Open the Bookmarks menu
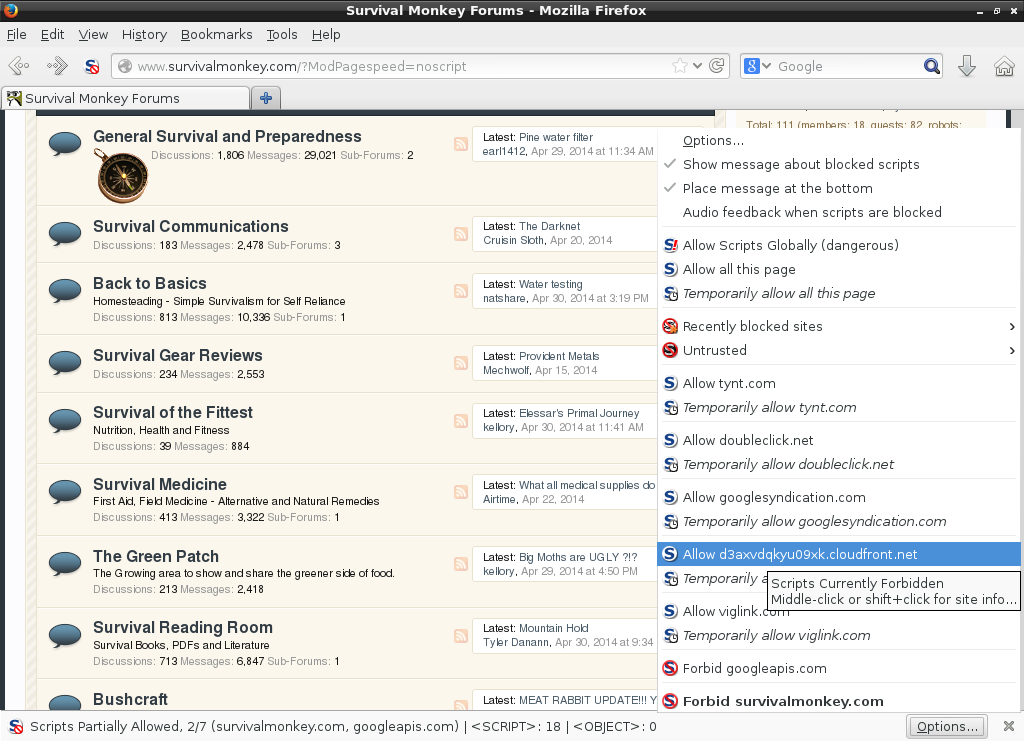This screenshot has height=742, width=1024. point(217,35)
